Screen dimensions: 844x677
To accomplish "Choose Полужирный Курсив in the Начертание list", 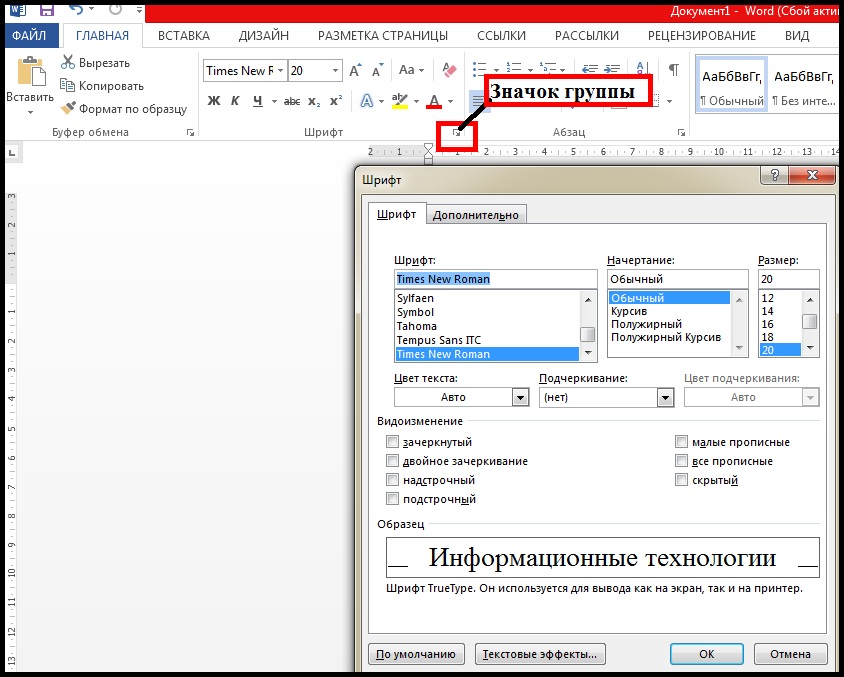I will (666, 337).
